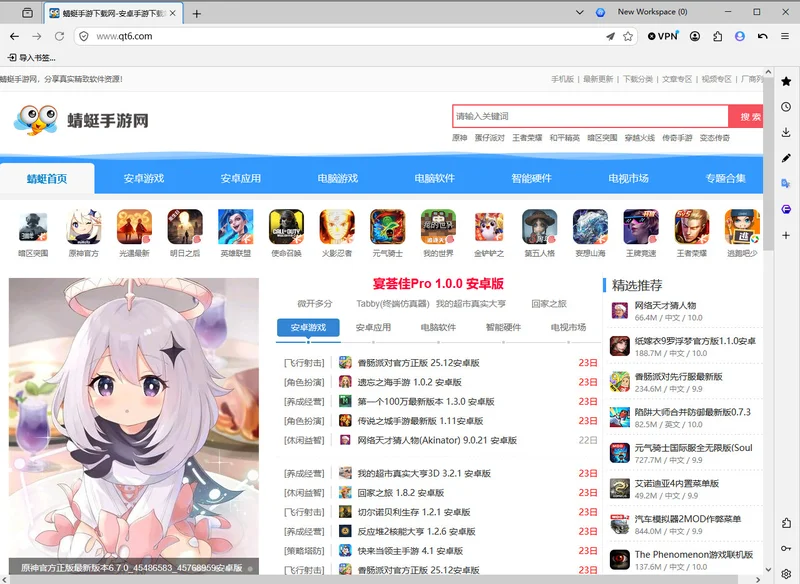Open 第一个100万最新版本 1.3.0 link
This screenshot has width=800, height=584.
(426, 401)
